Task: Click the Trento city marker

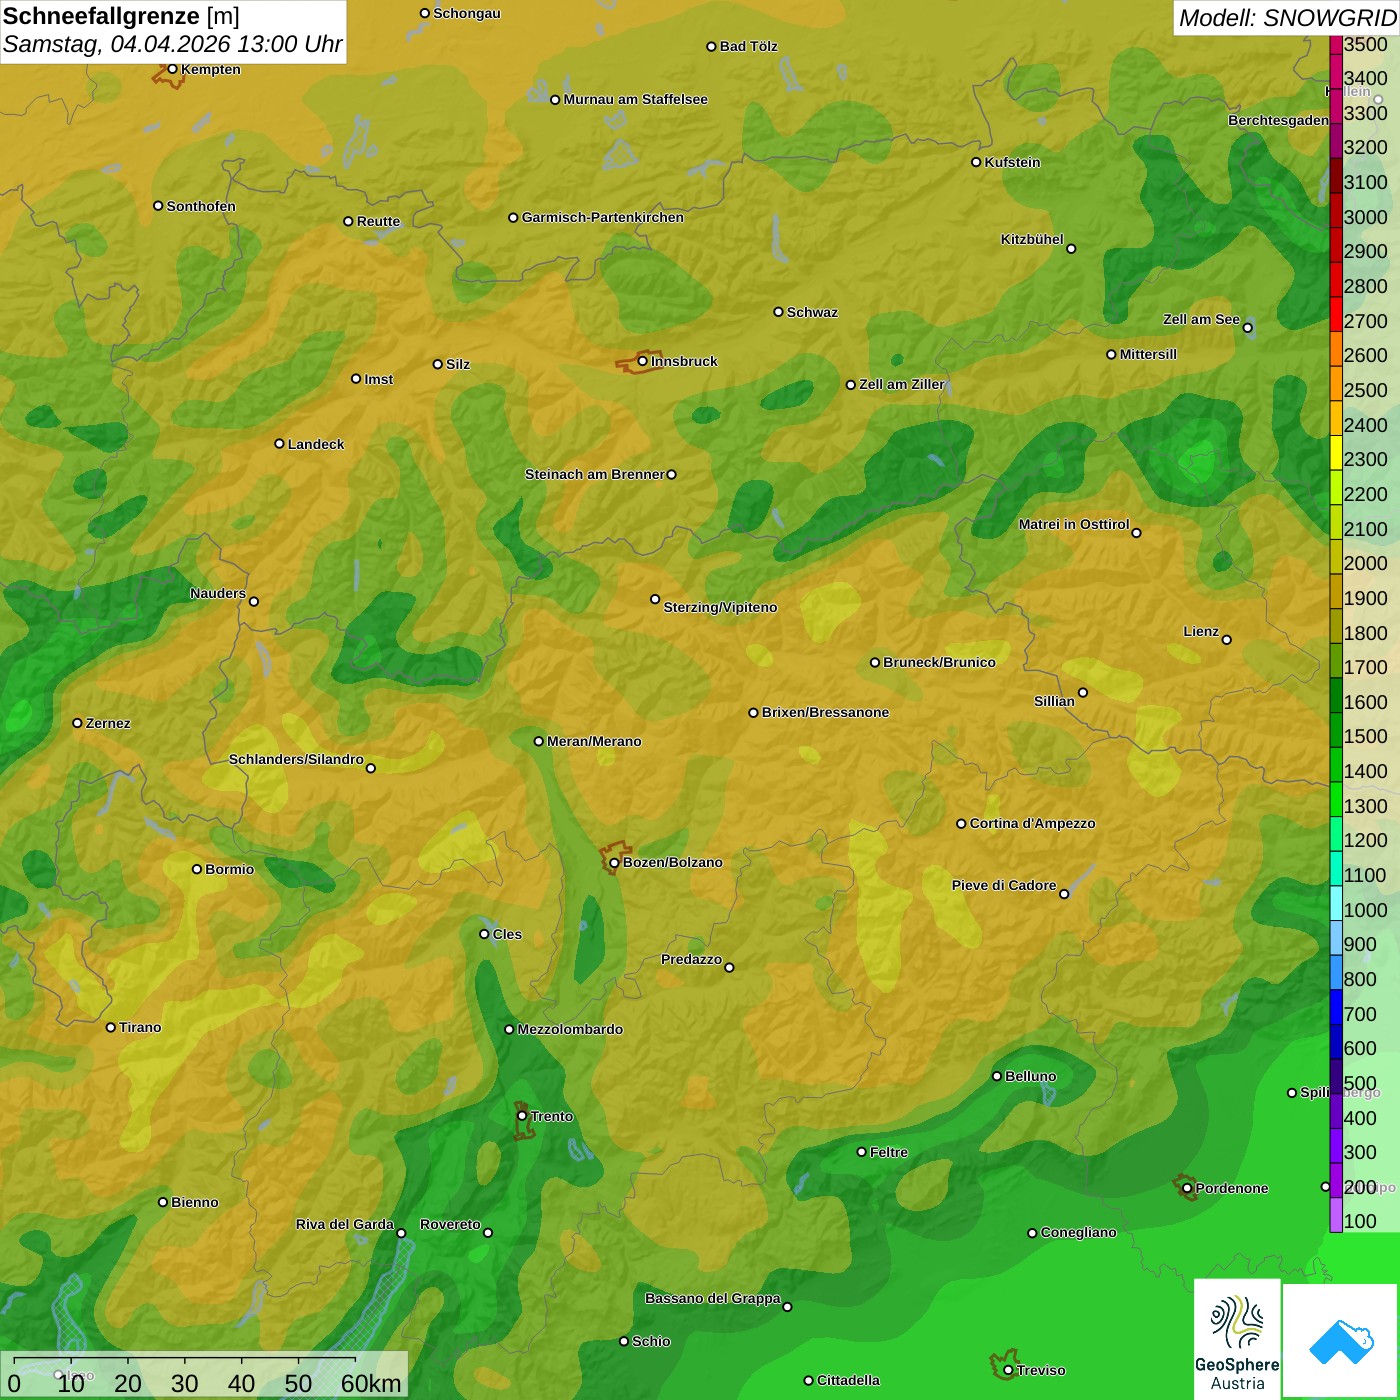Action: pos(522,1116)
